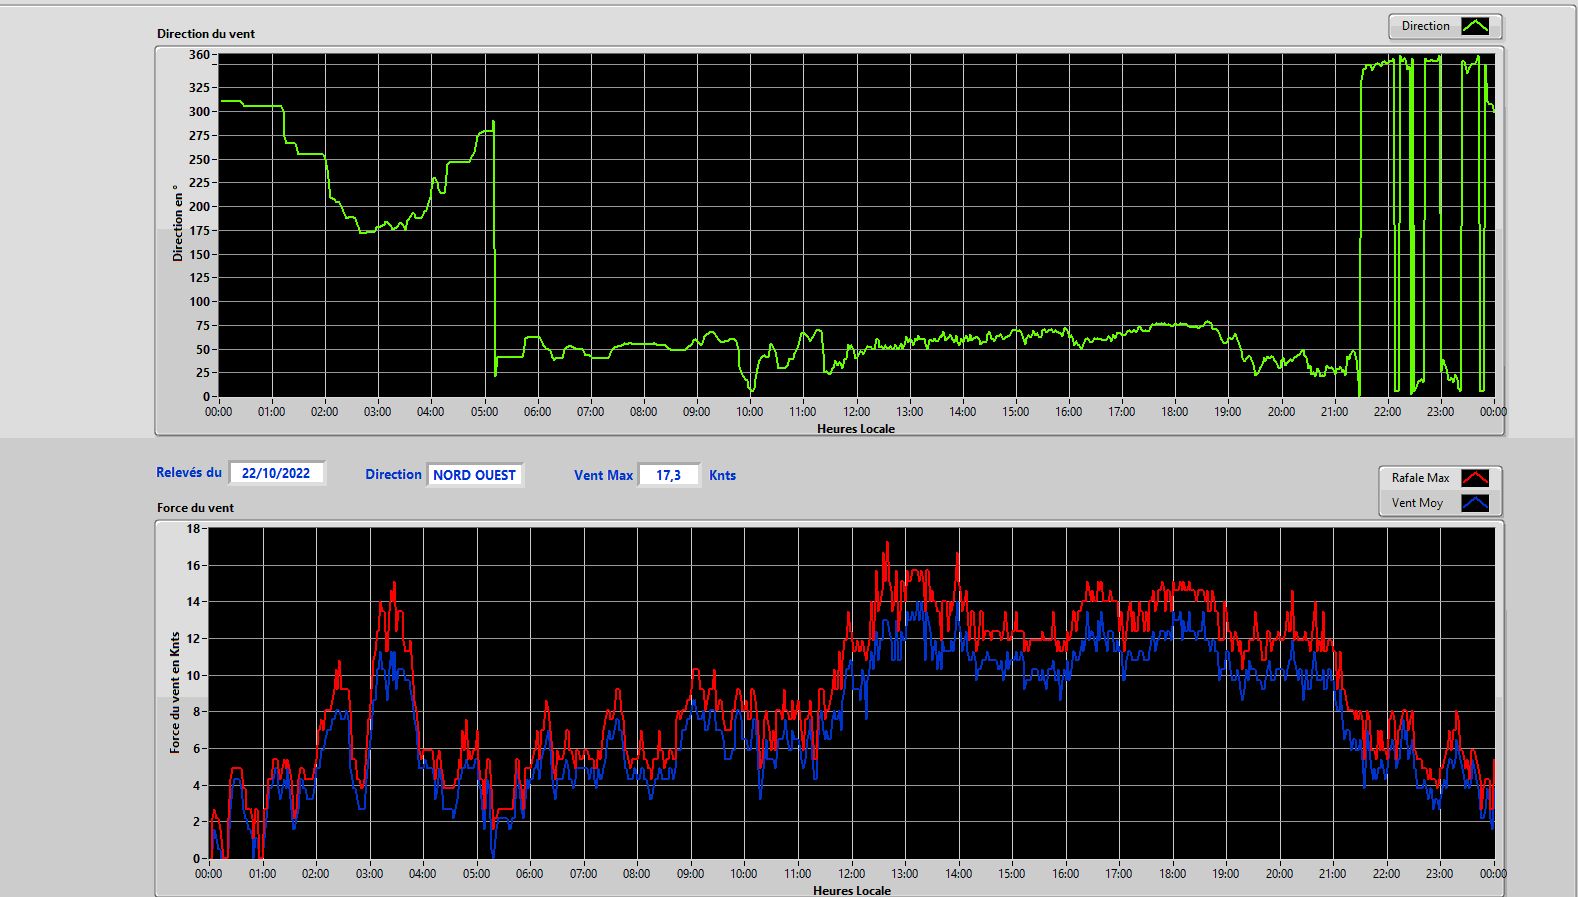Viewport: 1578px width, 897px height.
Task: Click the blue "Direction" label beside NORD OUEST
Action: pos(393,475)
